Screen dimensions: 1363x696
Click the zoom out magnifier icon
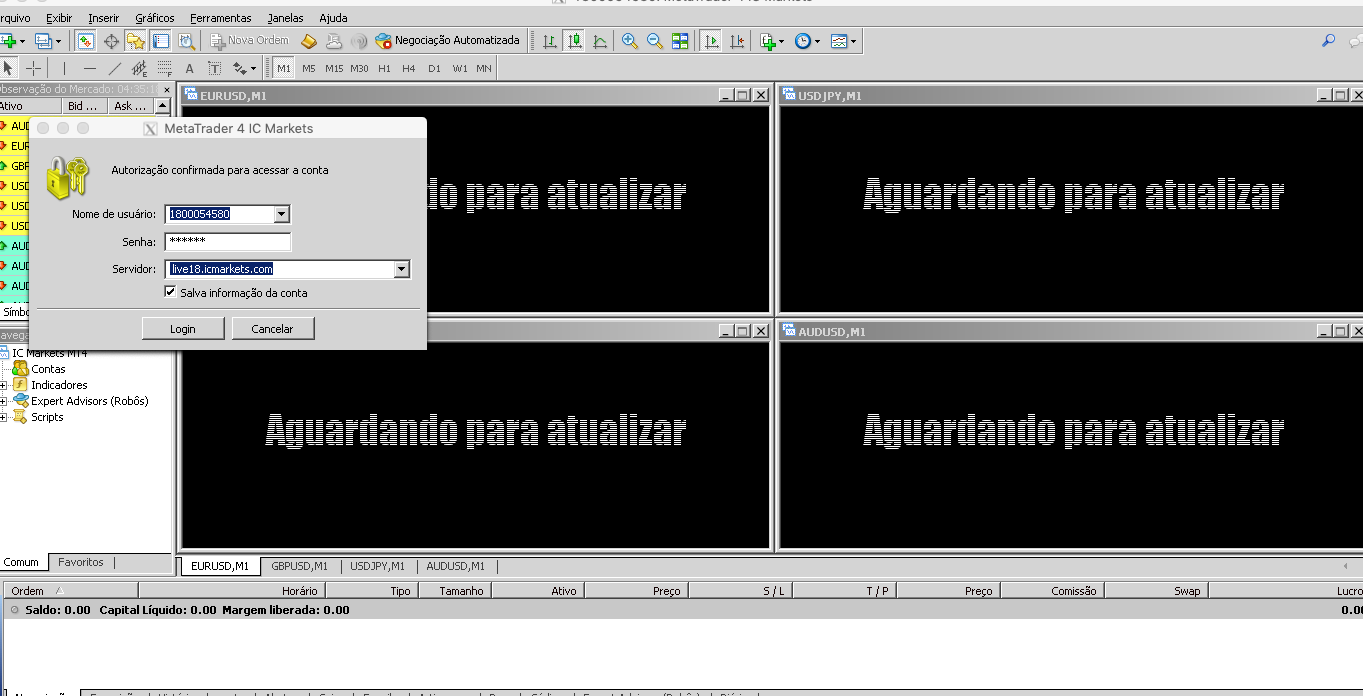tap(654, 41)
